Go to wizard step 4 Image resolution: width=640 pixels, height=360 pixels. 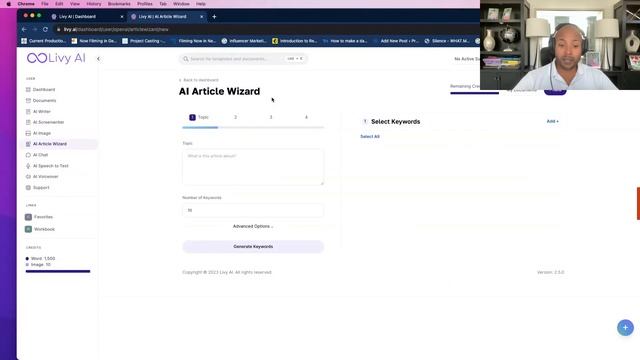point(306,117)
